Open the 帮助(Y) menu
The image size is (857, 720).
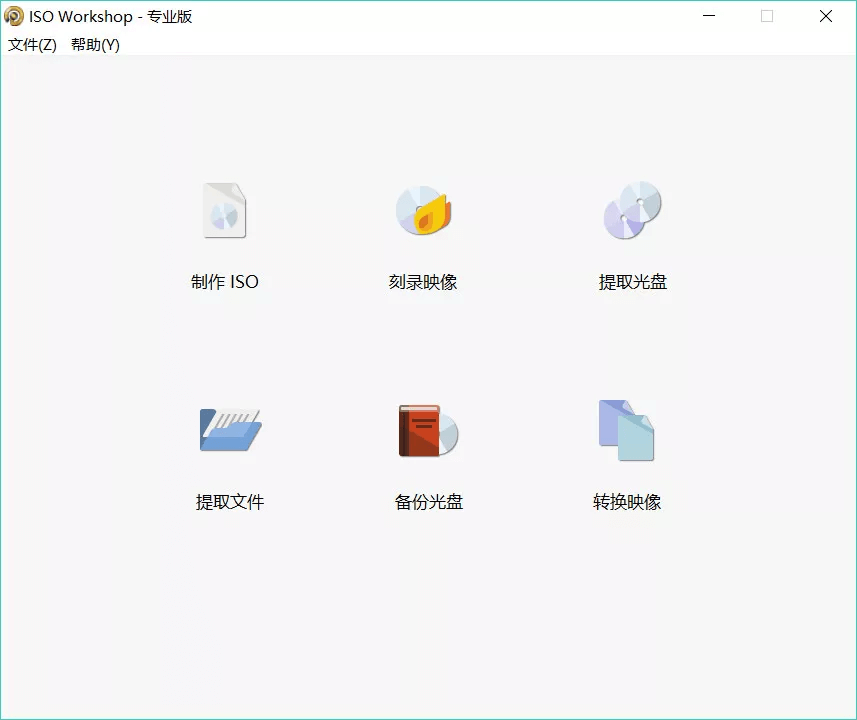pos(95,45)
